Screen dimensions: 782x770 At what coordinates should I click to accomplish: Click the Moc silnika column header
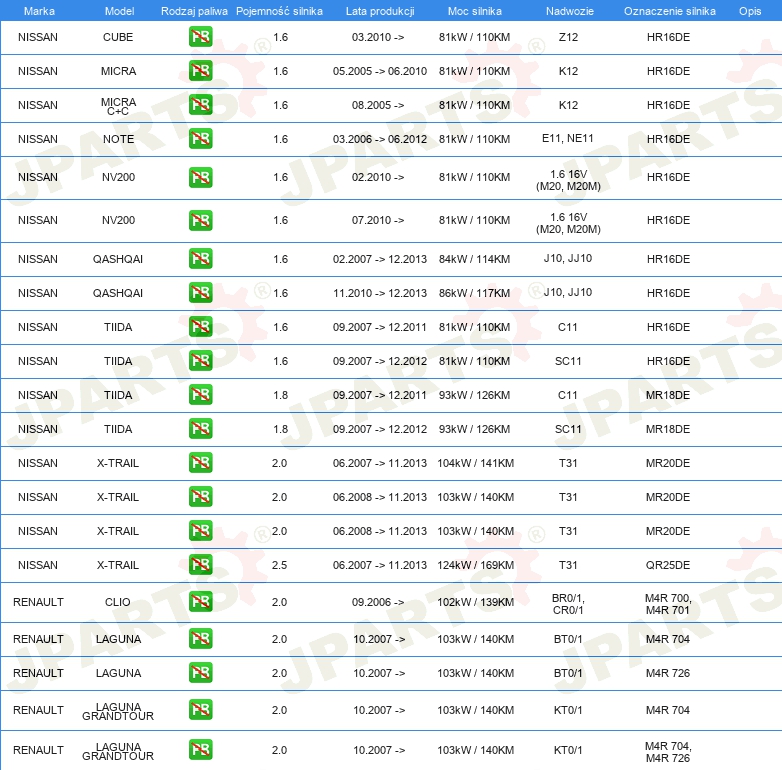[475, 11]
